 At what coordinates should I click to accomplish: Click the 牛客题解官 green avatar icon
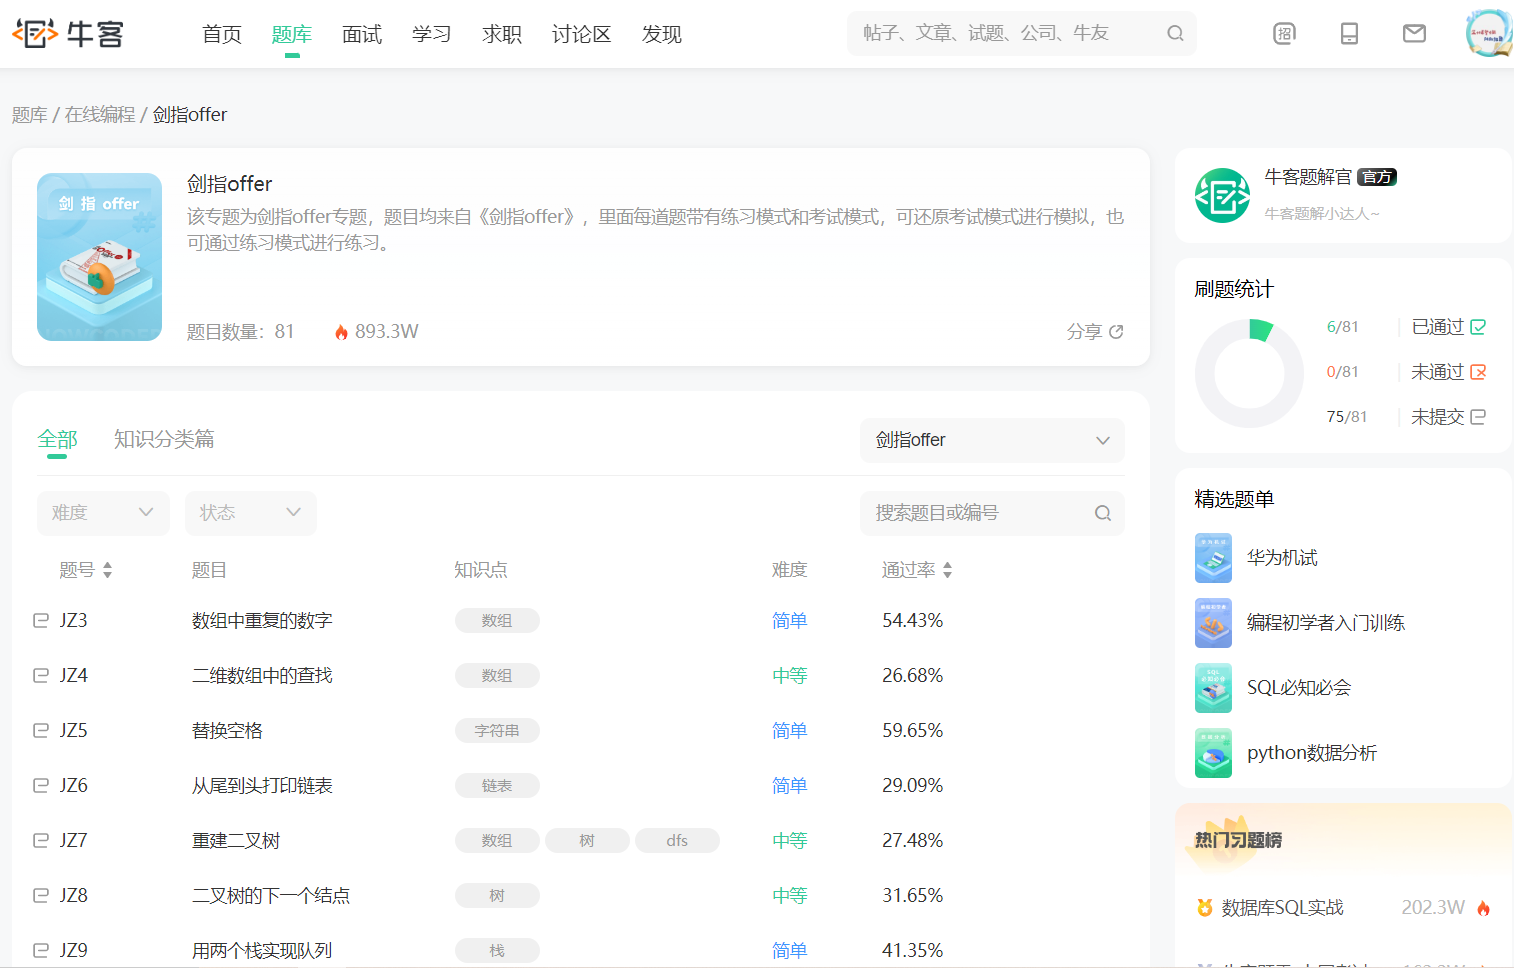click(x=1222, y=196)
